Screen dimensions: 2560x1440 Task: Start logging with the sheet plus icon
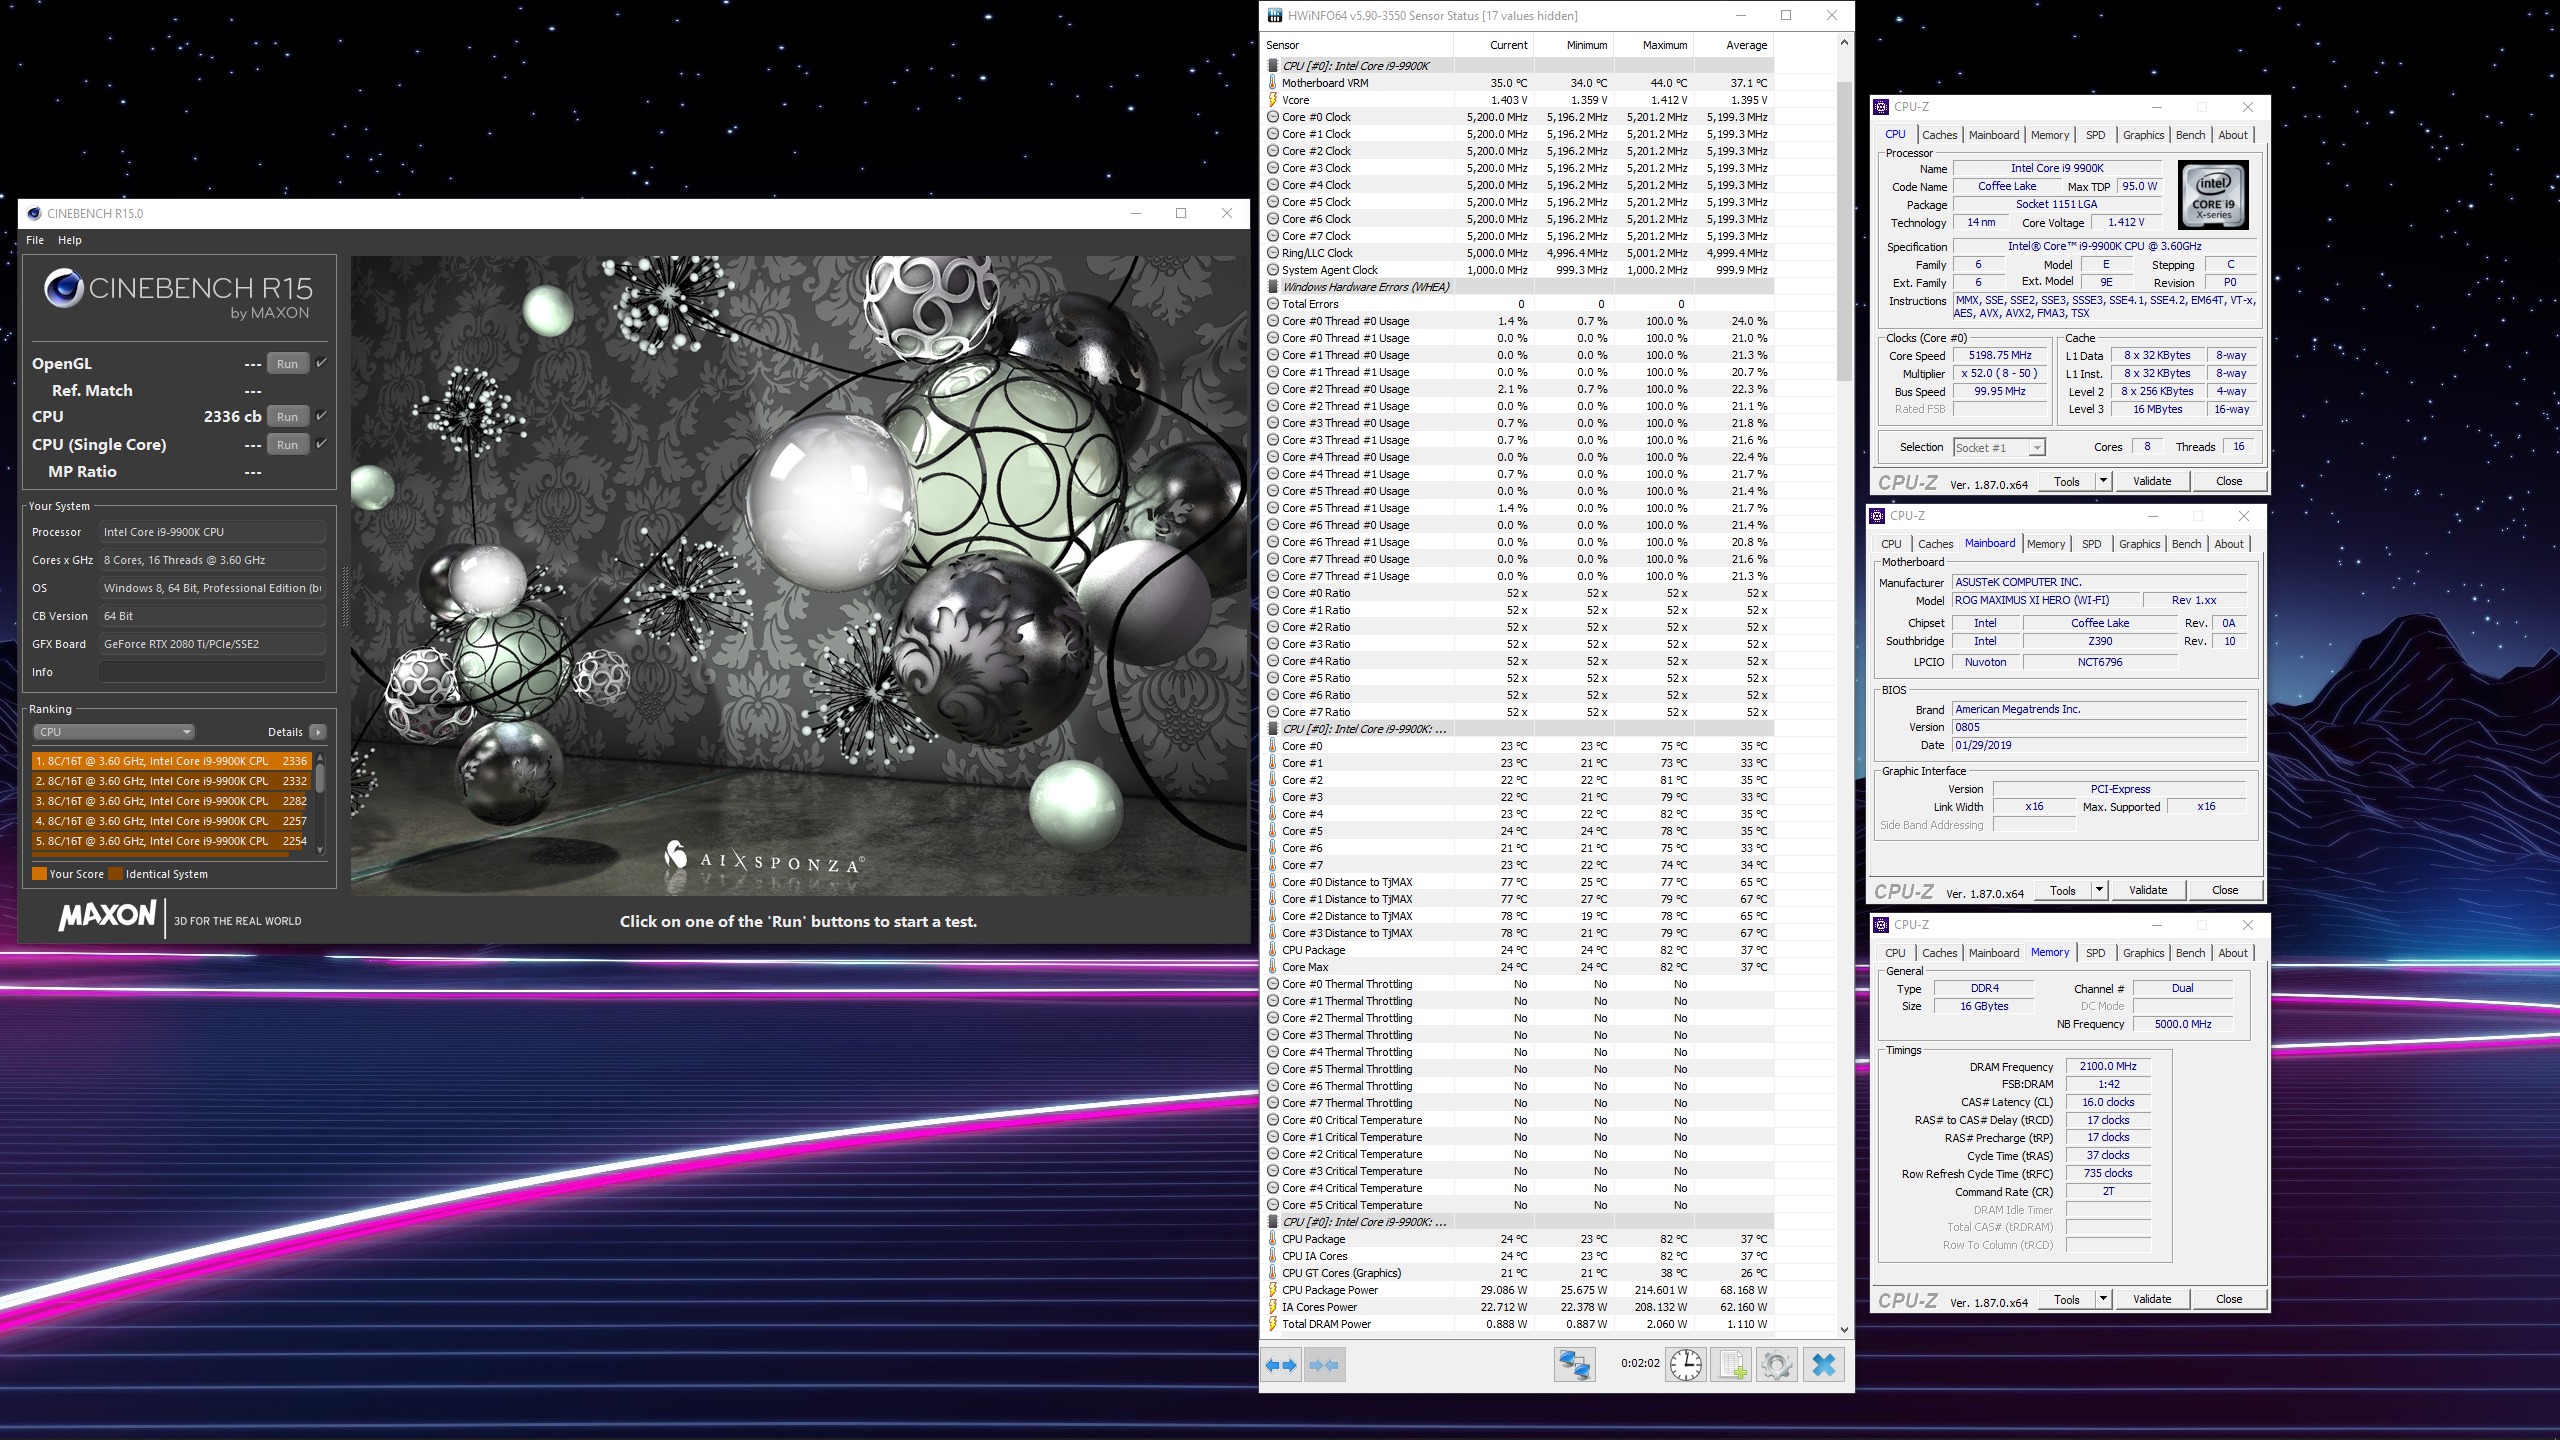click(x=1732, y=1365)
